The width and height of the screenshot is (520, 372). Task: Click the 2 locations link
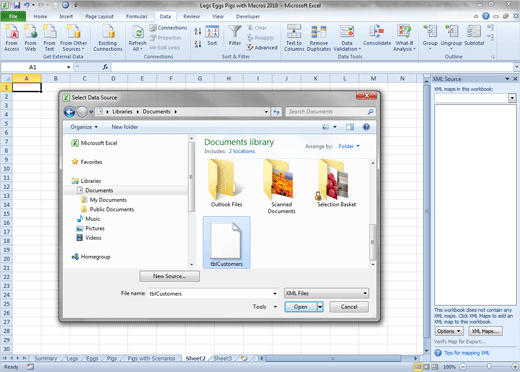click(x=242, y=151)
